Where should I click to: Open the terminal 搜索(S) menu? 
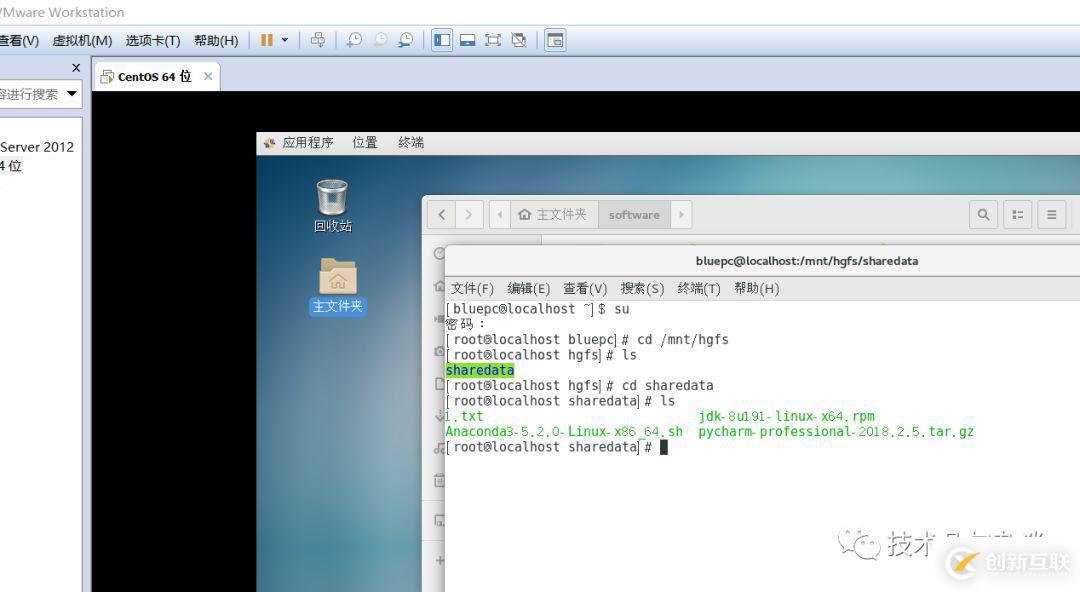[642, 288]
